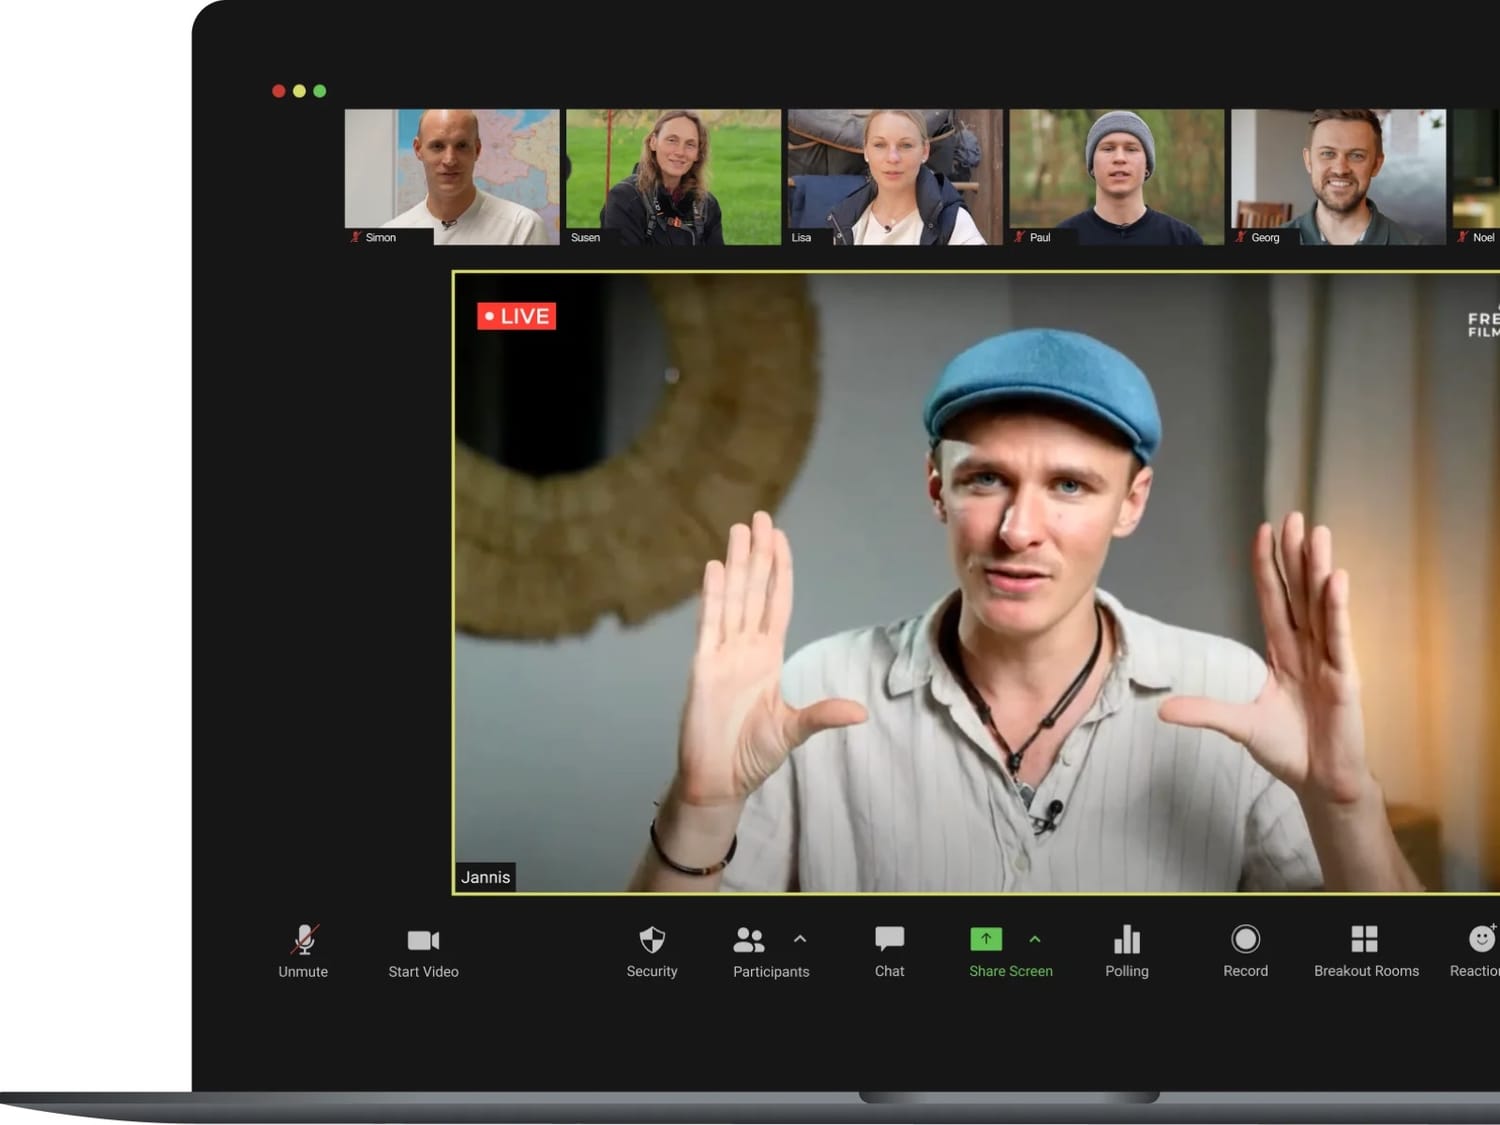Image resolution: width=1500 pixels, height=1125 pixels.
Task: Click the yellow minimize window dot
Action: pos(299,91)
